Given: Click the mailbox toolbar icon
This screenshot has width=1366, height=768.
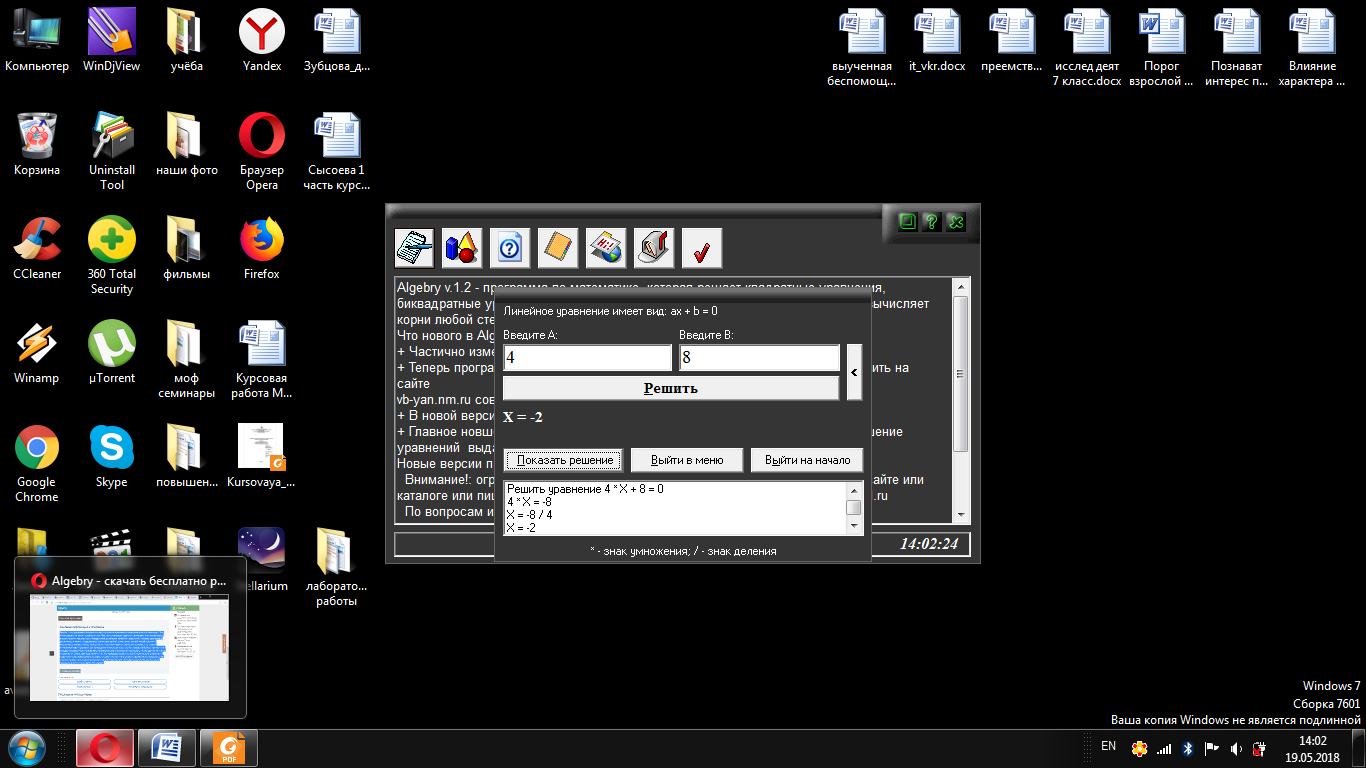Looking at the screenshot, I should (654, 248).
